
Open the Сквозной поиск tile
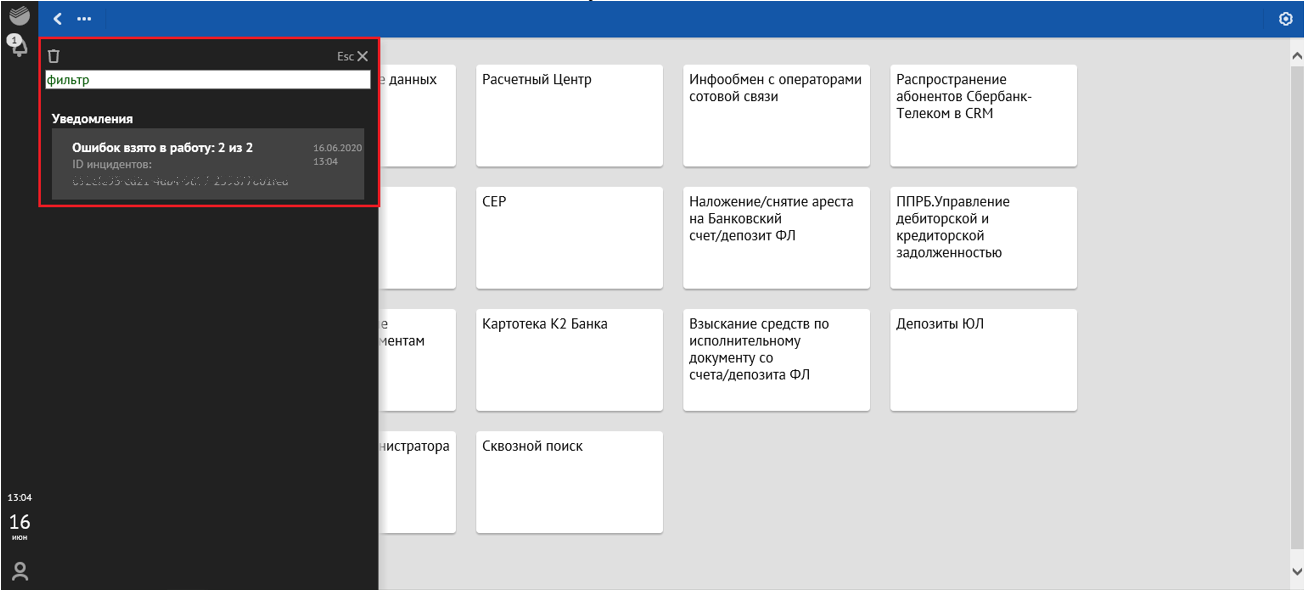click(569, 481)
